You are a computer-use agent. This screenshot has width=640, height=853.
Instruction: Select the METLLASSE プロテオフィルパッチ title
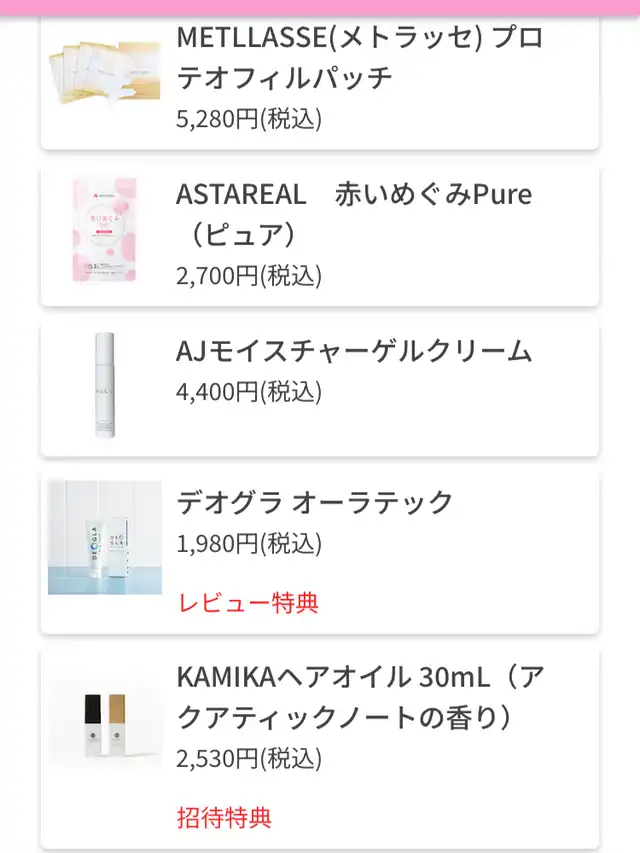[x=360, y=57]
